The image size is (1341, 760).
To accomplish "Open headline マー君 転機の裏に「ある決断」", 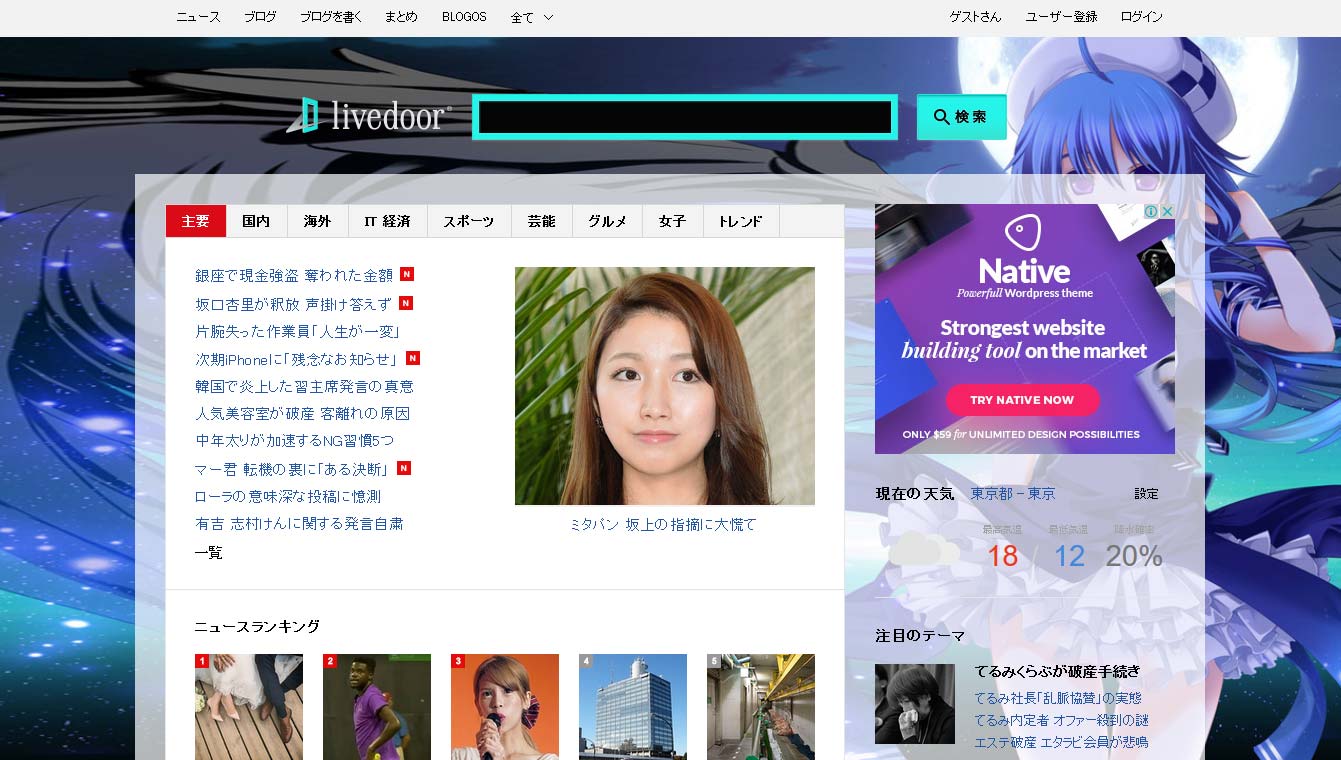I will (x=292, y=469).
